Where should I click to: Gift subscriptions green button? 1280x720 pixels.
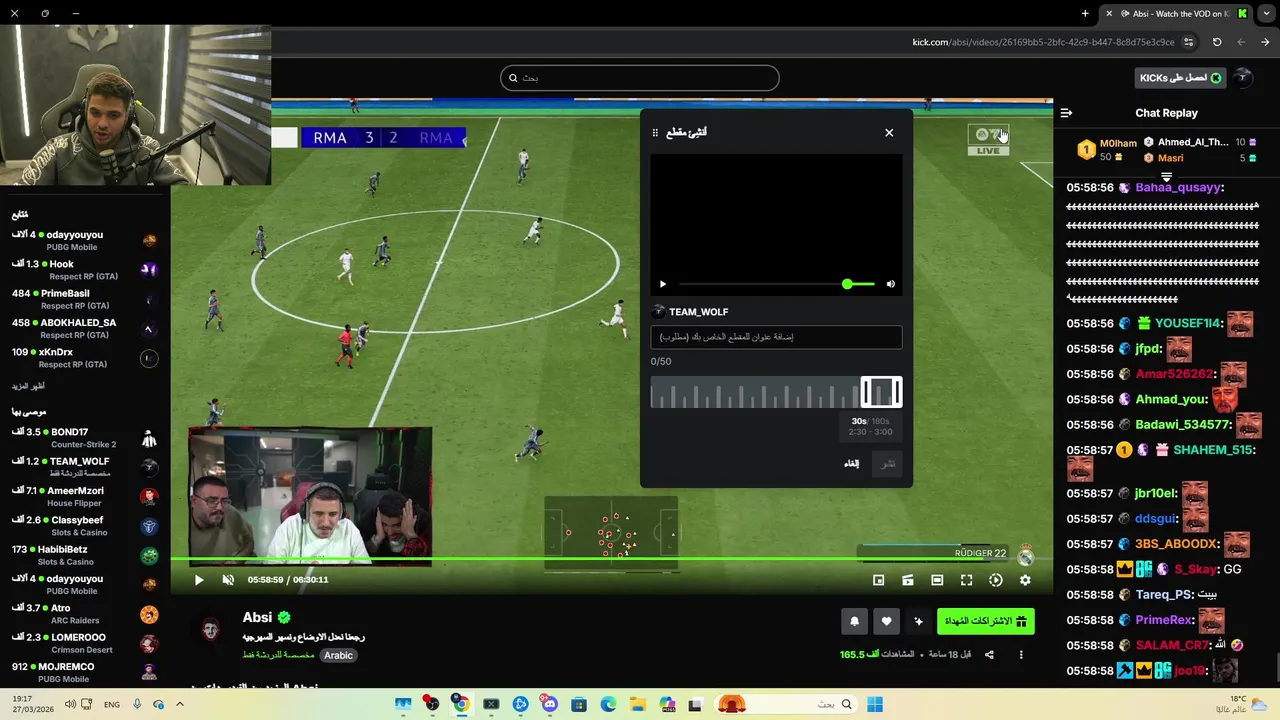pos(985,622)
